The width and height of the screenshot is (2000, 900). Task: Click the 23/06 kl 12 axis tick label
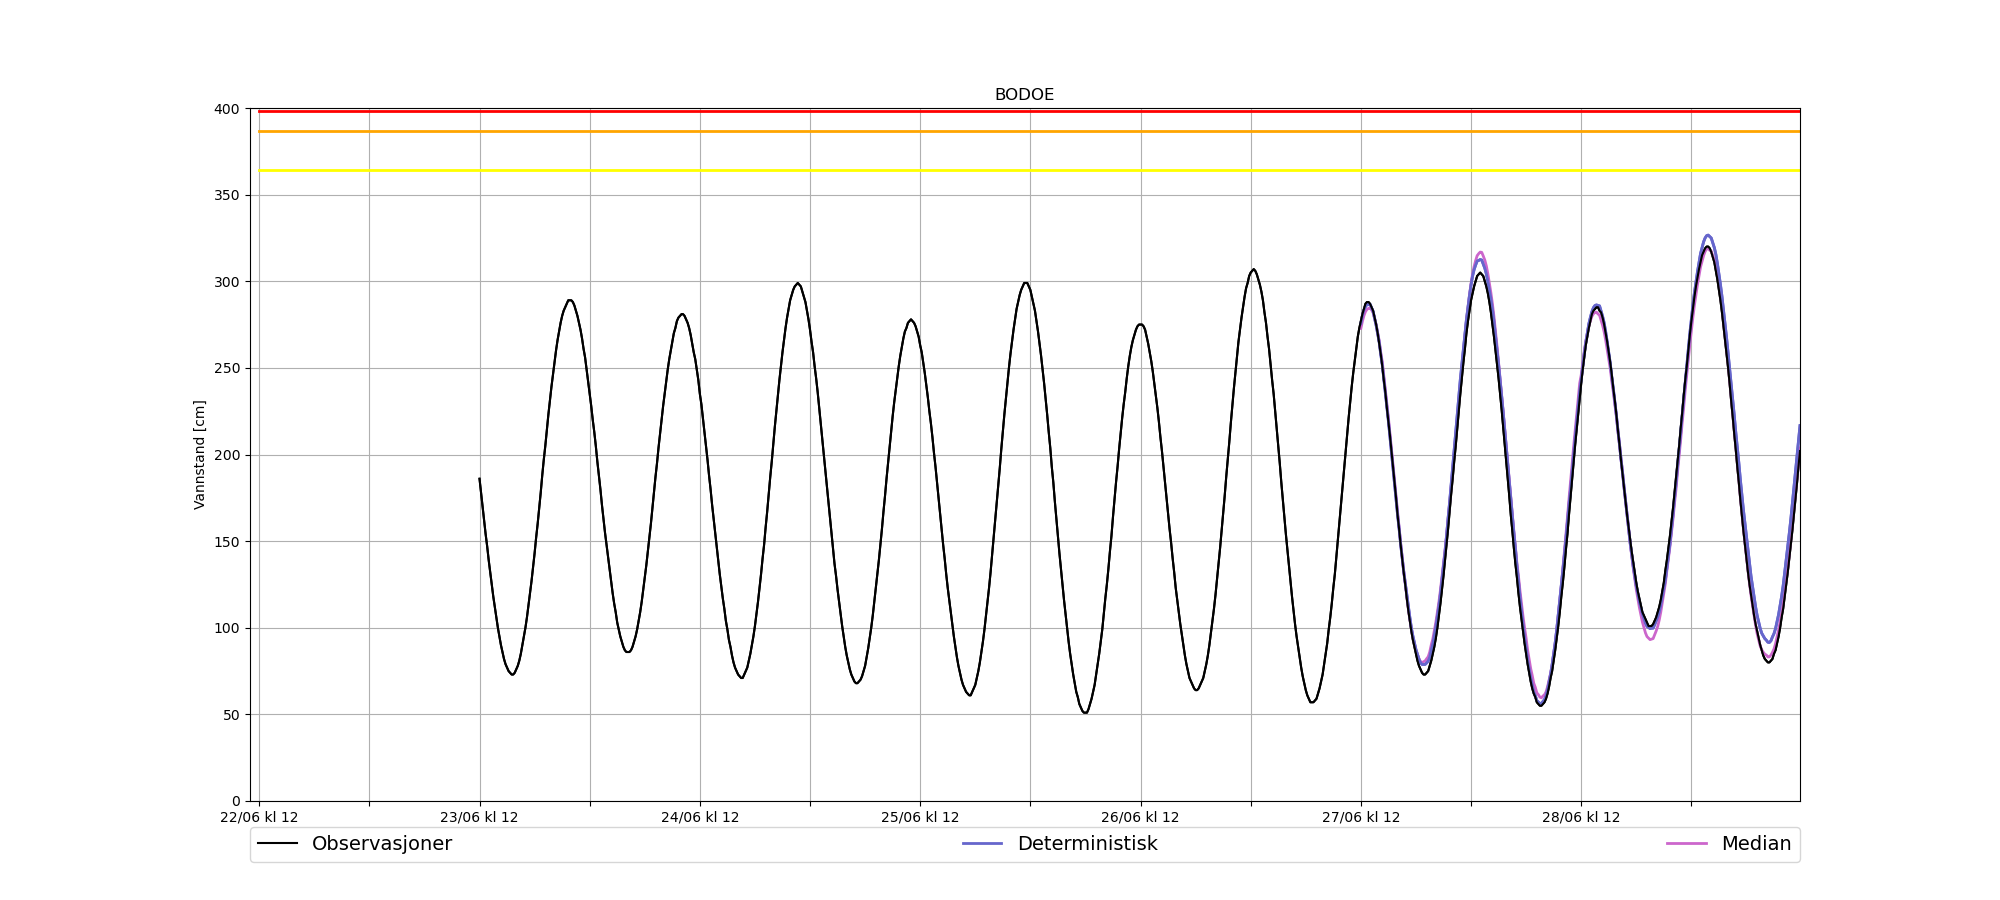[479, 817]
